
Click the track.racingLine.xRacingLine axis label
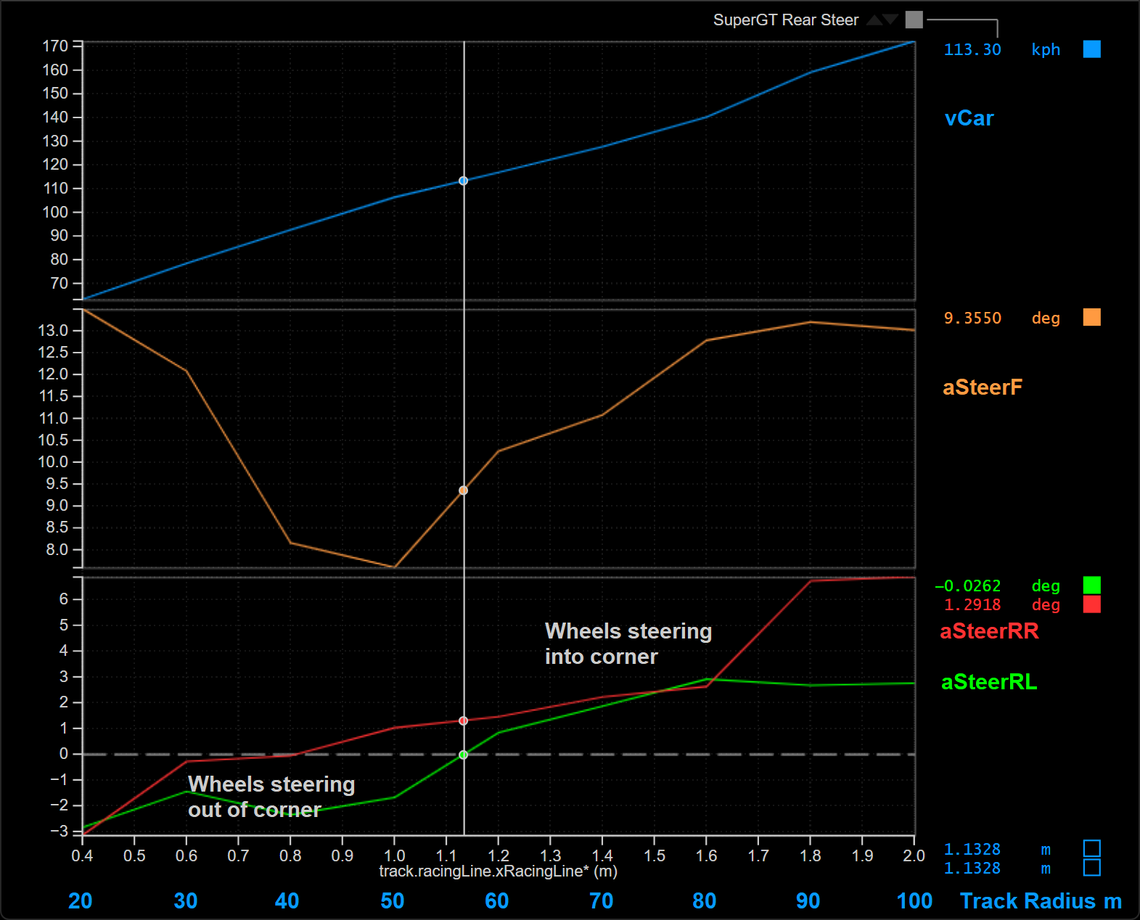[497, 871]
